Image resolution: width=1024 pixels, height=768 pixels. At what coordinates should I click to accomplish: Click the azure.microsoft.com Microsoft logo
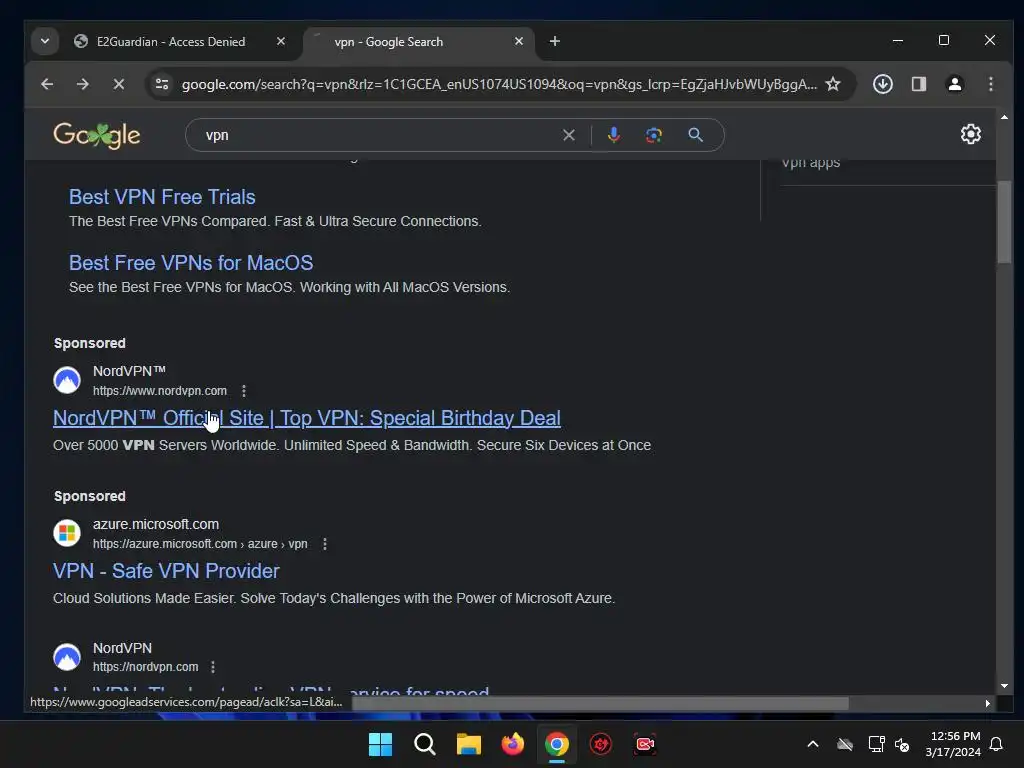point(67,533)
